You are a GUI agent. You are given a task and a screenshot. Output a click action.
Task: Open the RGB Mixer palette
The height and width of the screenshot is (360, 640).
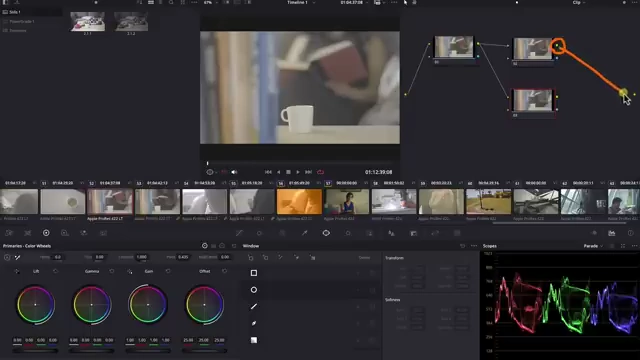point(84,233)
